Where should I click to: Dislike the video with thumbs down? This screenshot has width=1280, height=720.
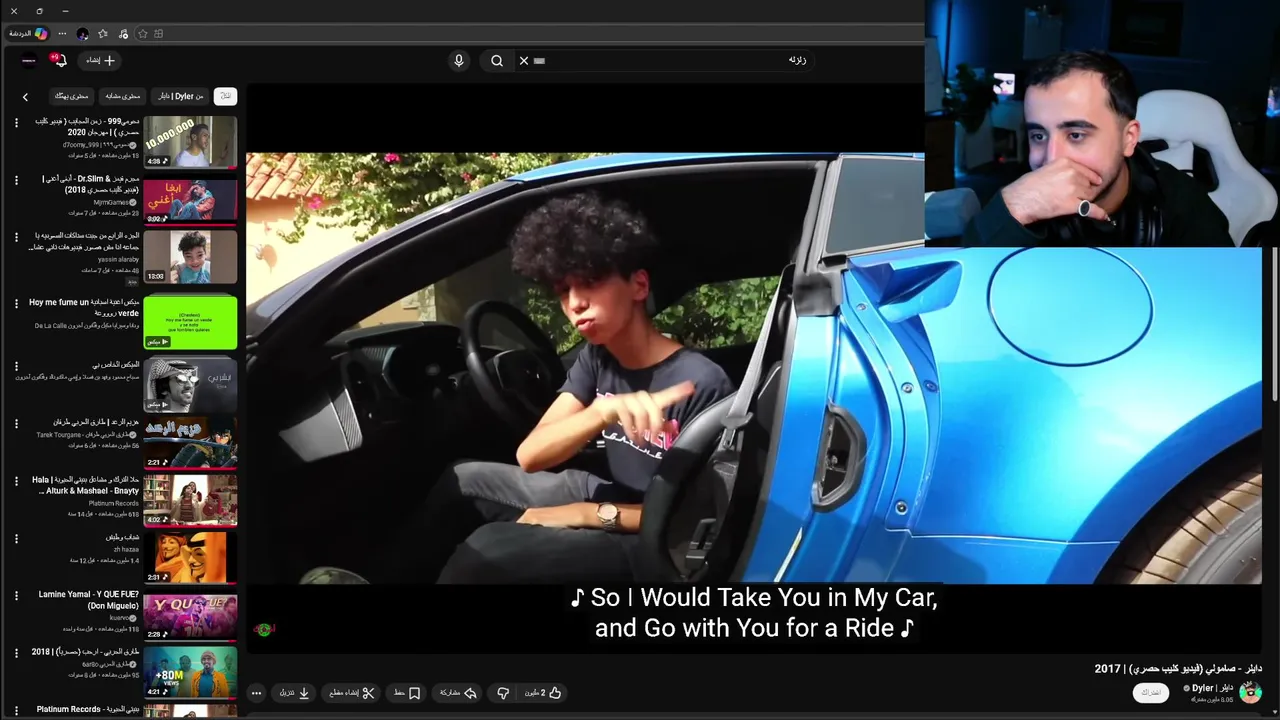pos(503,693)
